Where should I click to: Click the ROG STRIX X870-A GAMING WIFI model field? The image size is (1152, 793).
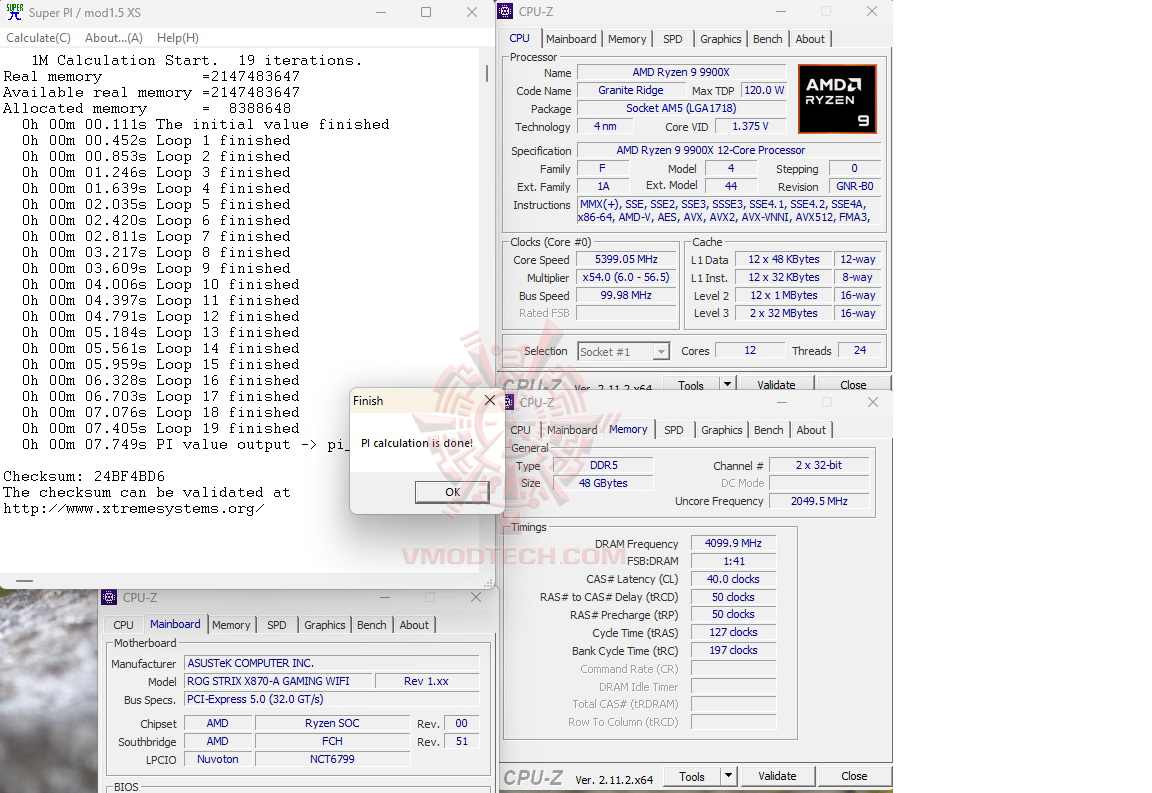point(278,681)
